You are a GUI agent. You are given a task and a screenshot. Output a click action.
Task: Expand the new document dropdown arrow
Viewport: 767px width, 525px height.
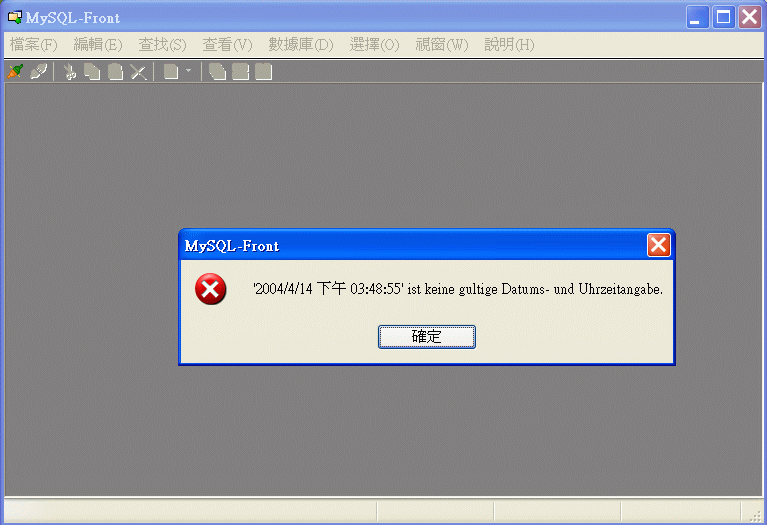point(188,71)
